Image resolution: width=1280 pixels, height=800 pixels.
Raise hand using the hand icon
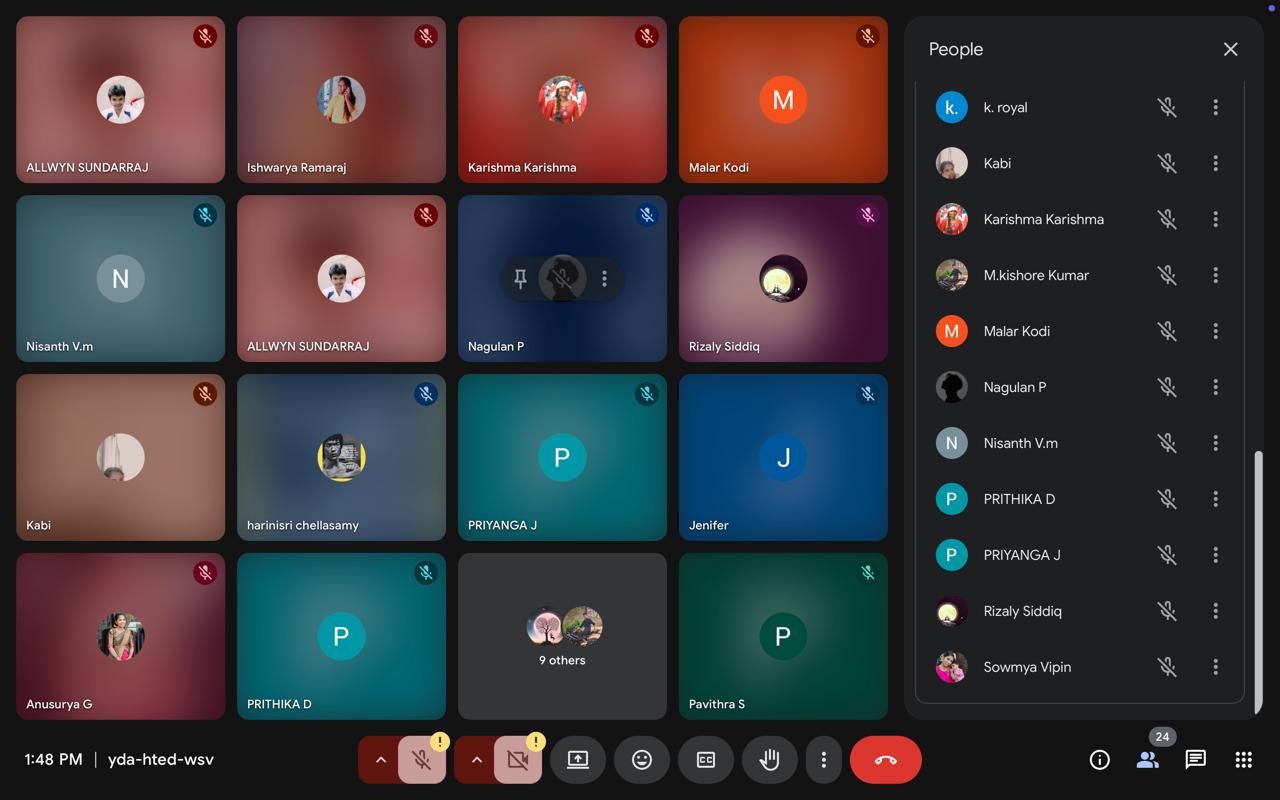(x=769, y=760)
